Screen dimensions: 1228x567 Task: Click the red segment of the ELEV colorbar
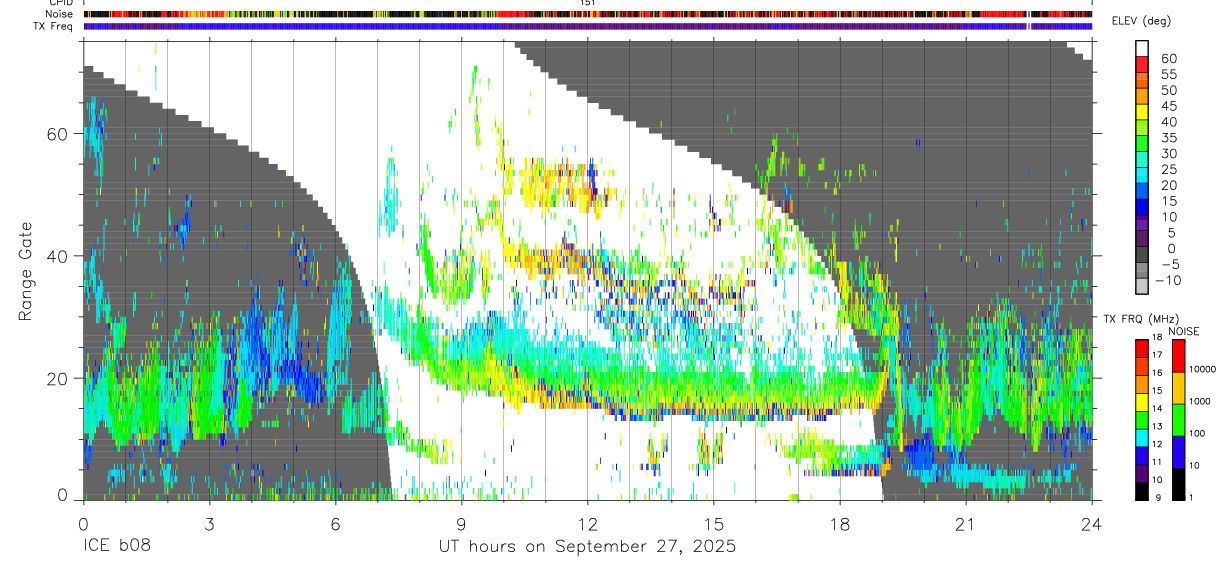pyautogui.click(x=1143, y=65)
